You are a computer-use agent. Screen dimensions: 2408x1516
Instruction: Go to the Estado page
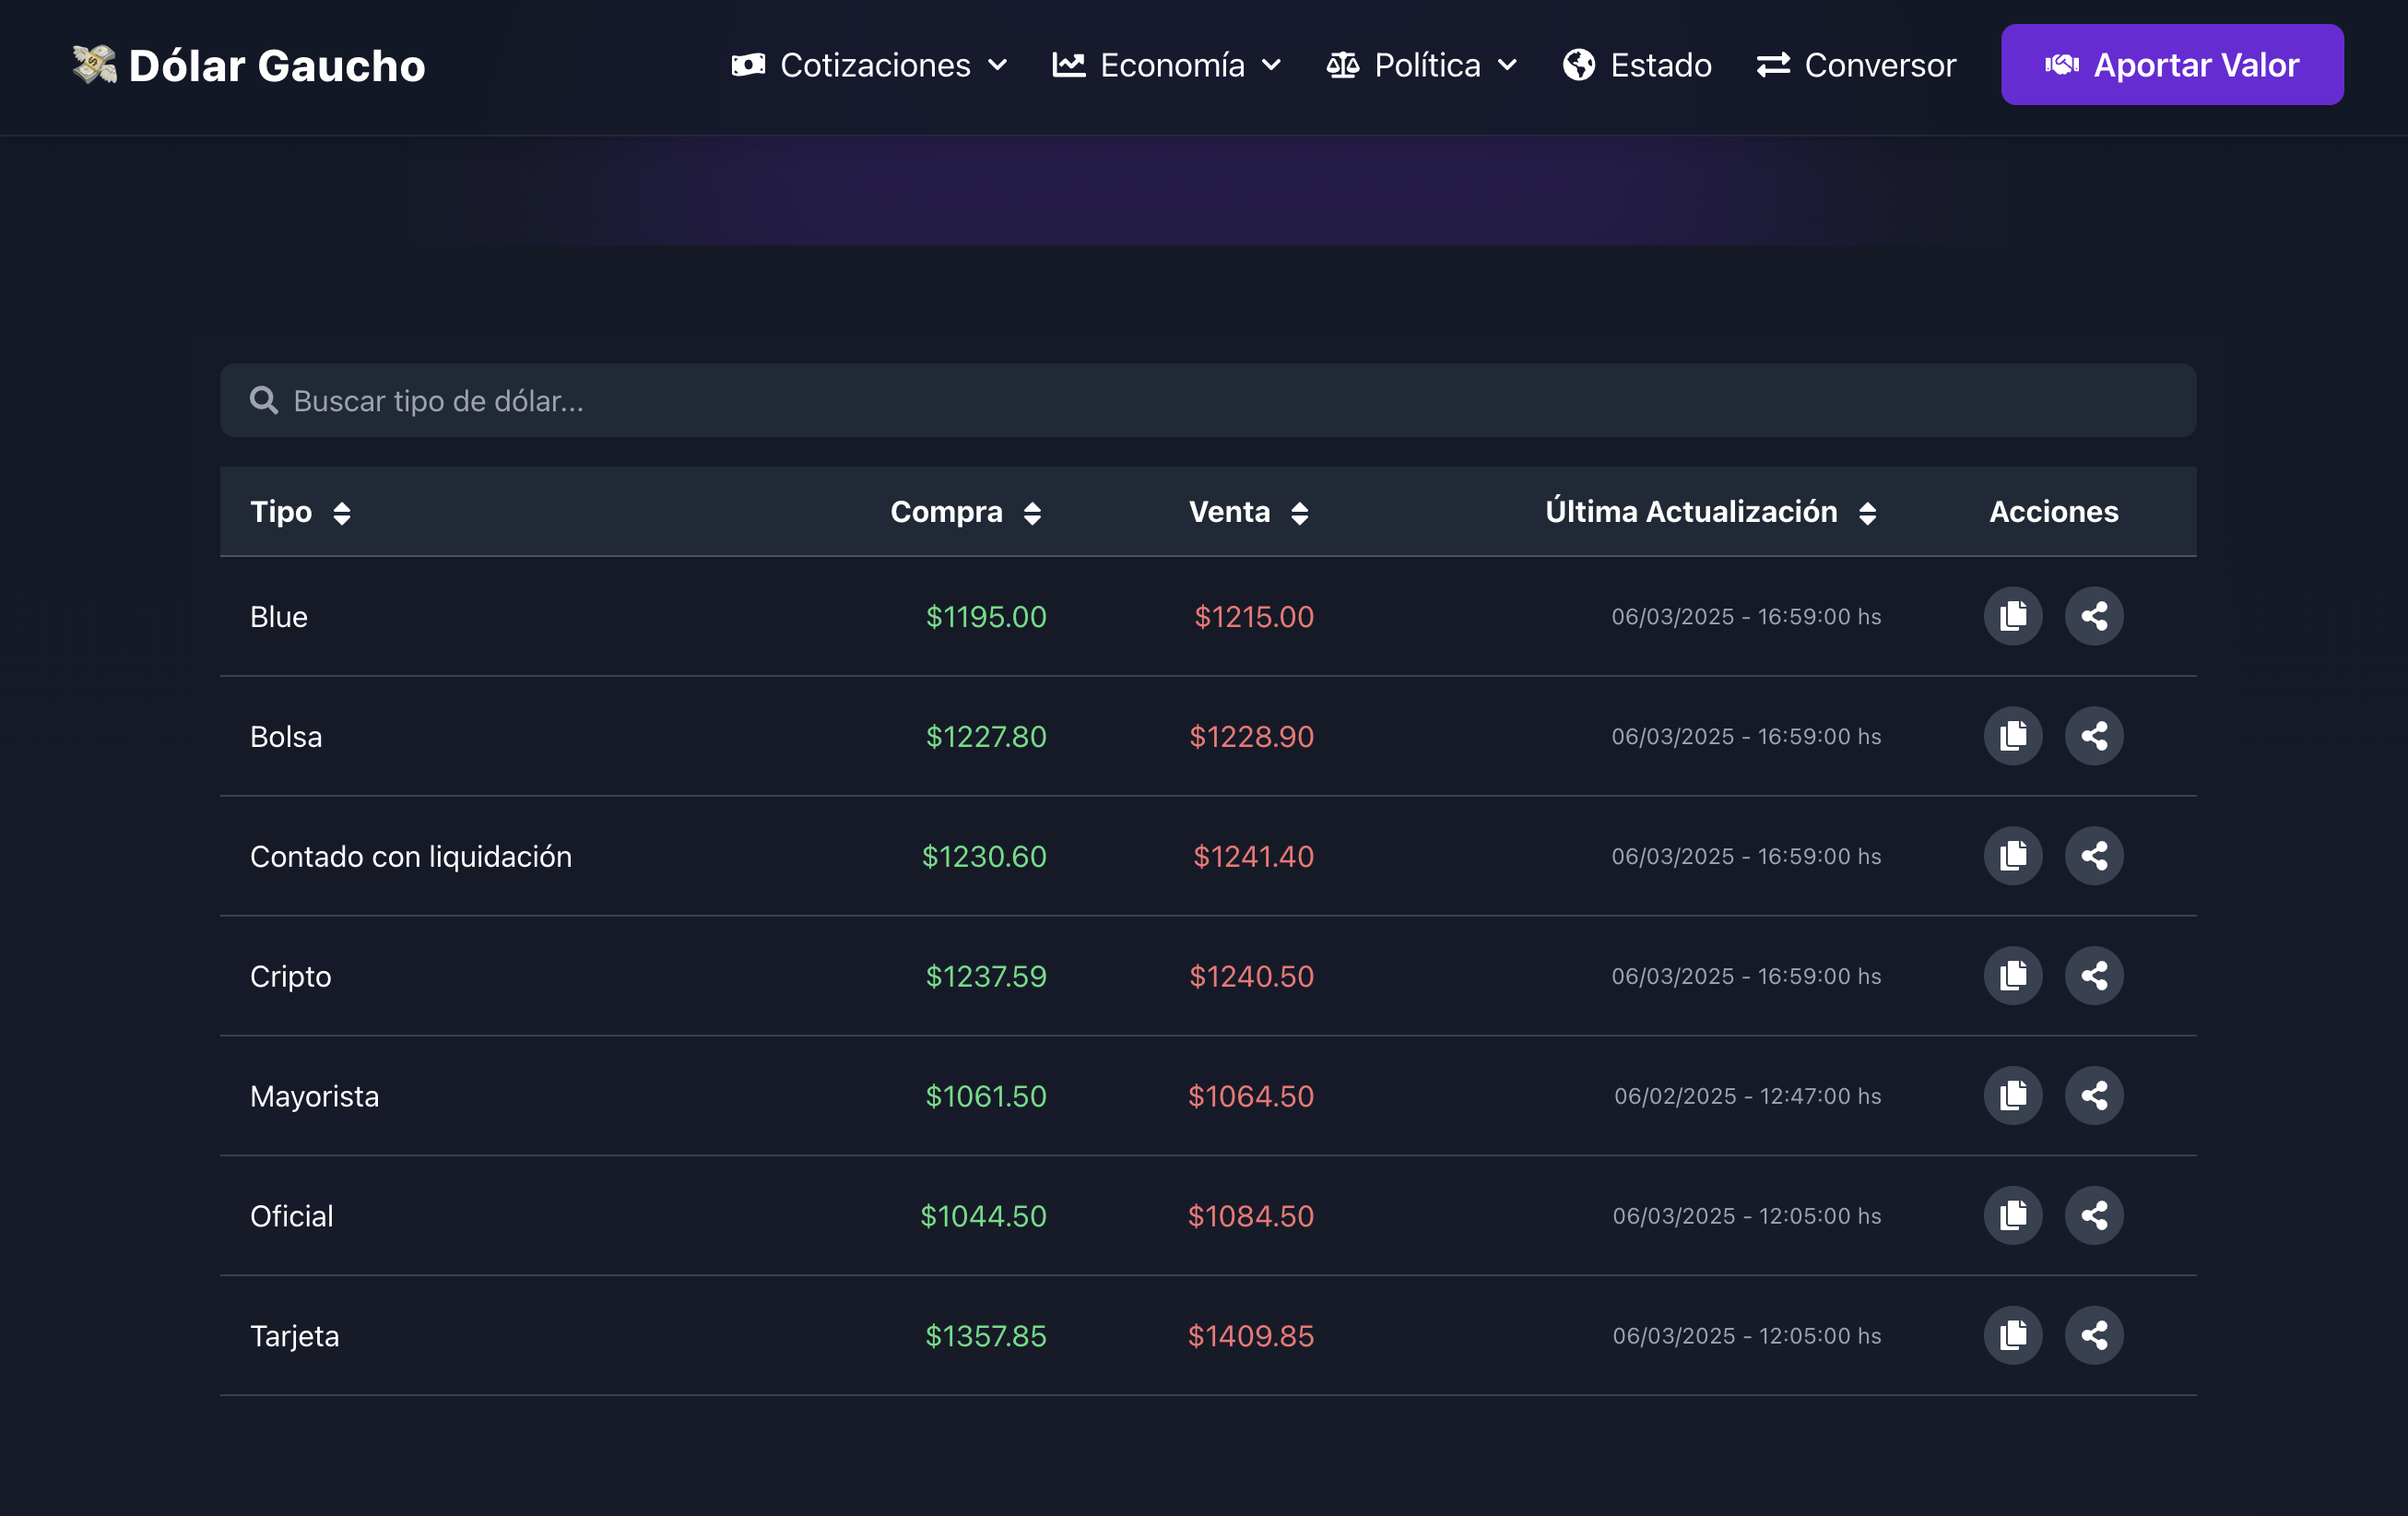tap(1637, 65)
